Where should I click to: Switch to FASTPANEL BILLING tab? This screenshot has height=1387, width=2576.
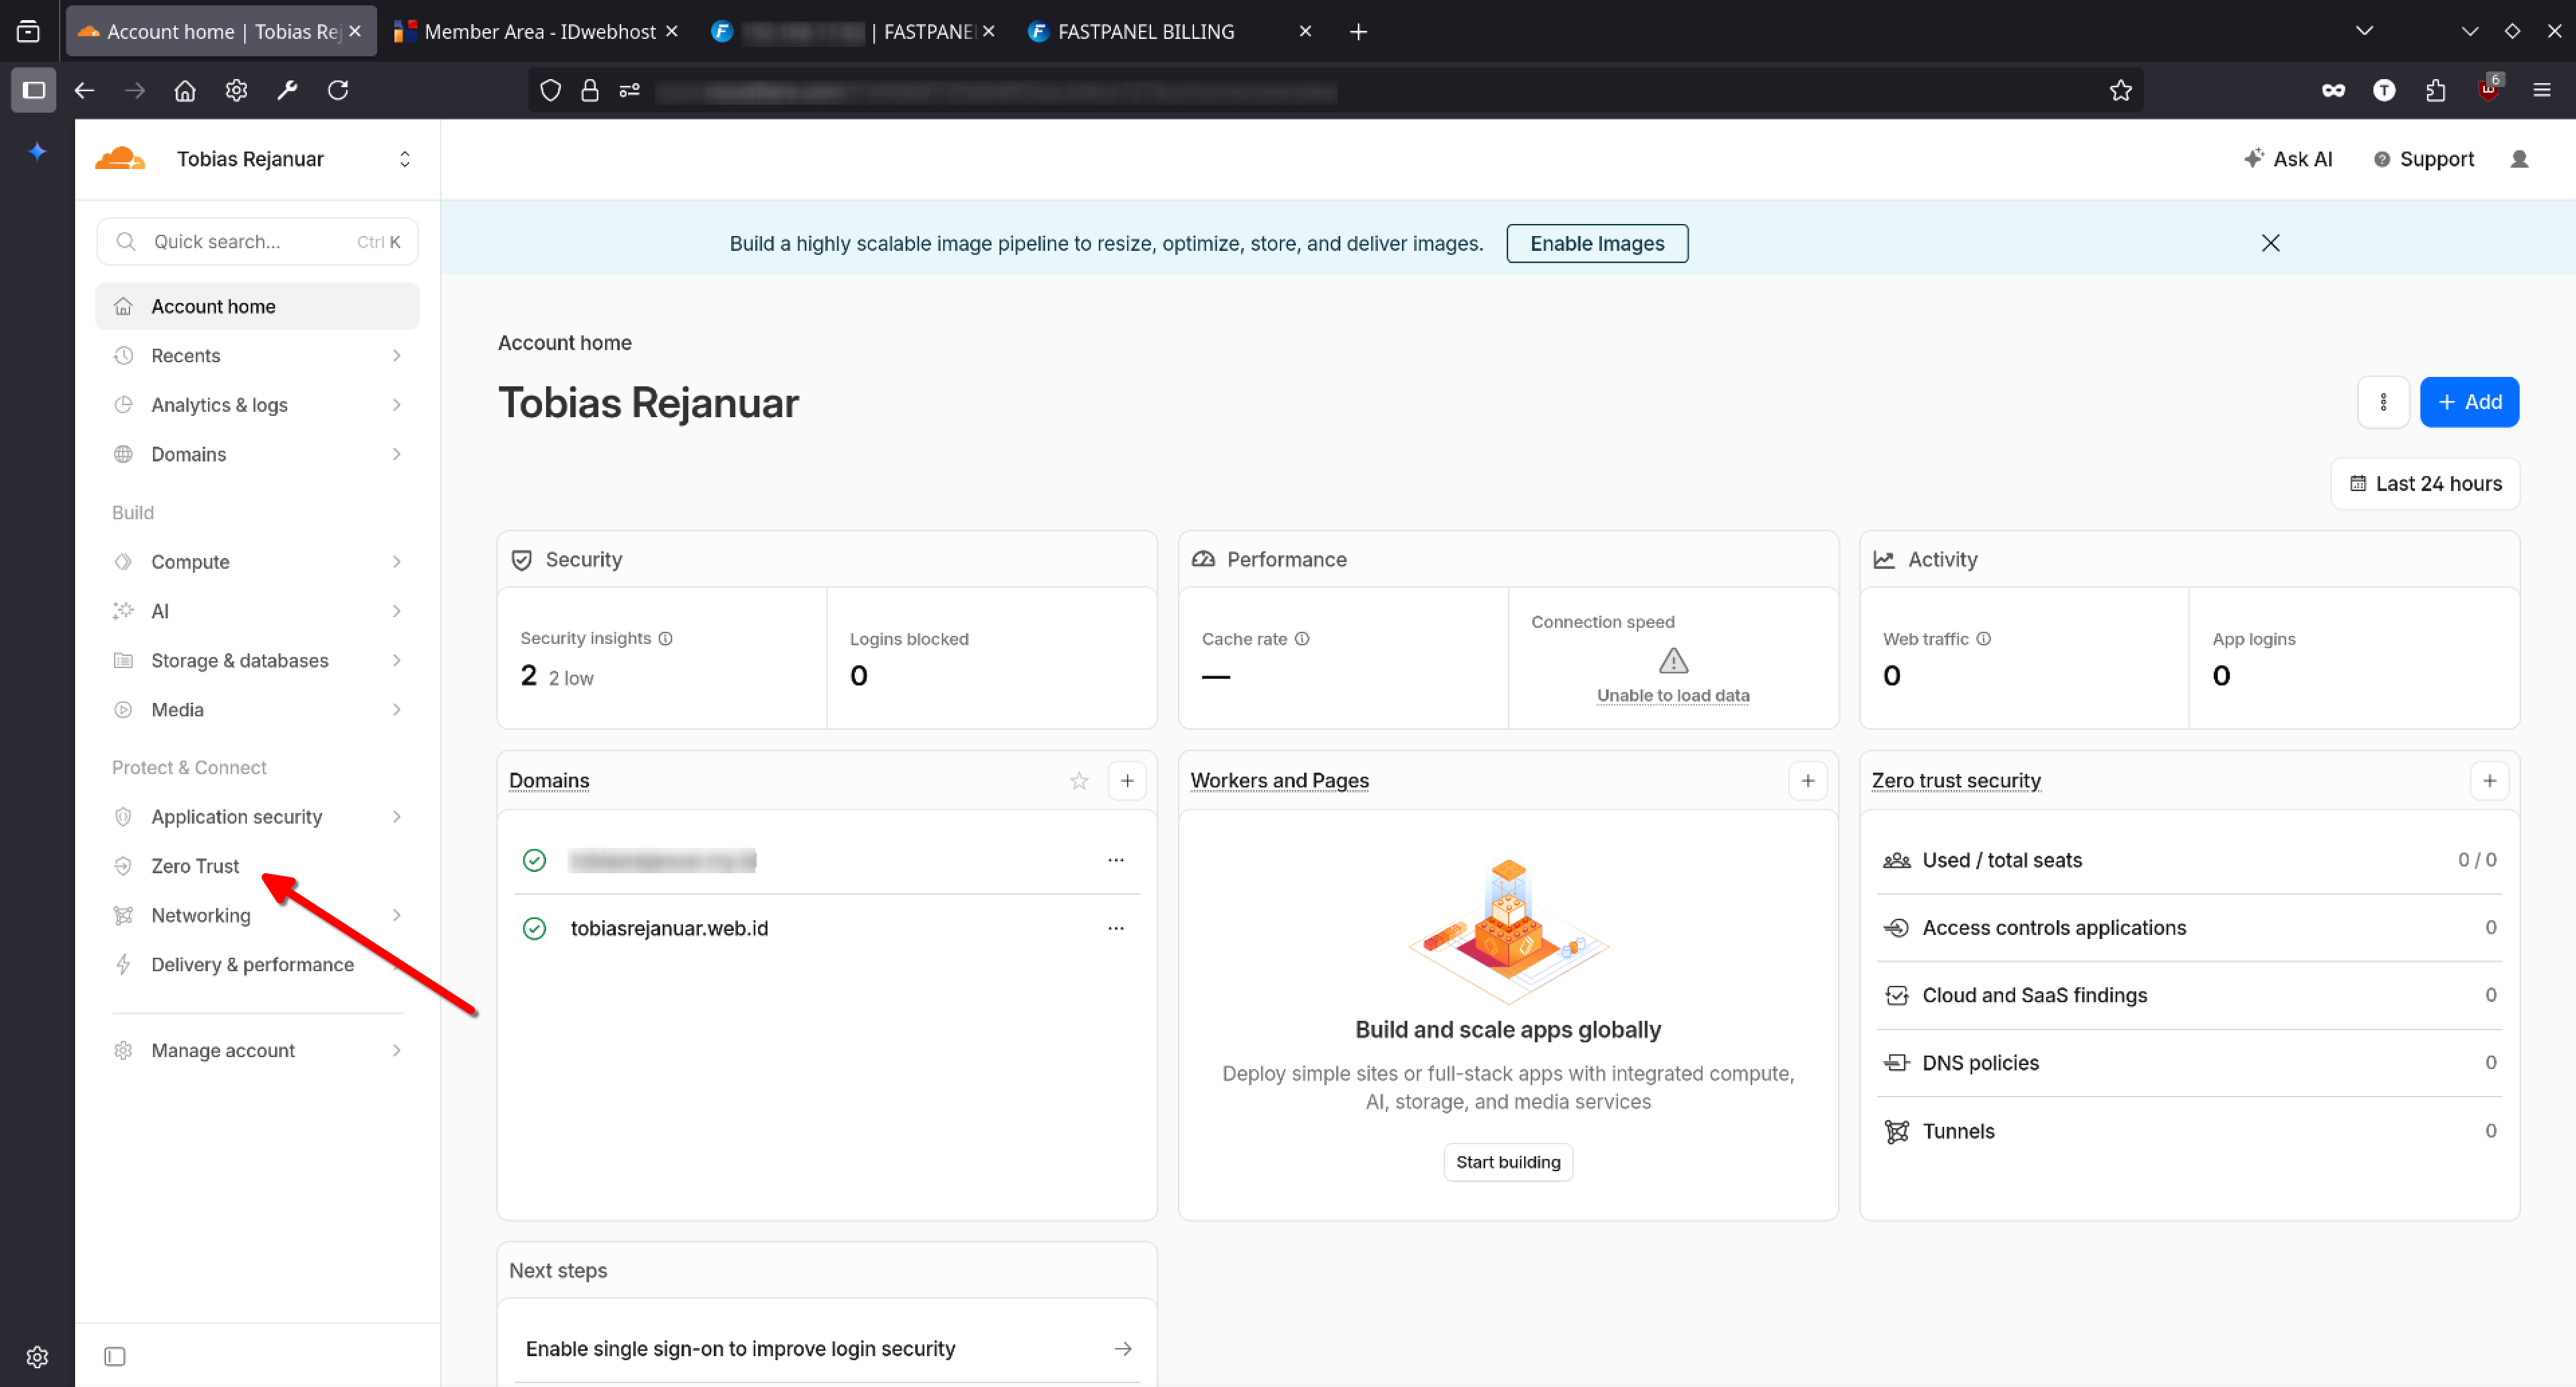[1146, 31]
